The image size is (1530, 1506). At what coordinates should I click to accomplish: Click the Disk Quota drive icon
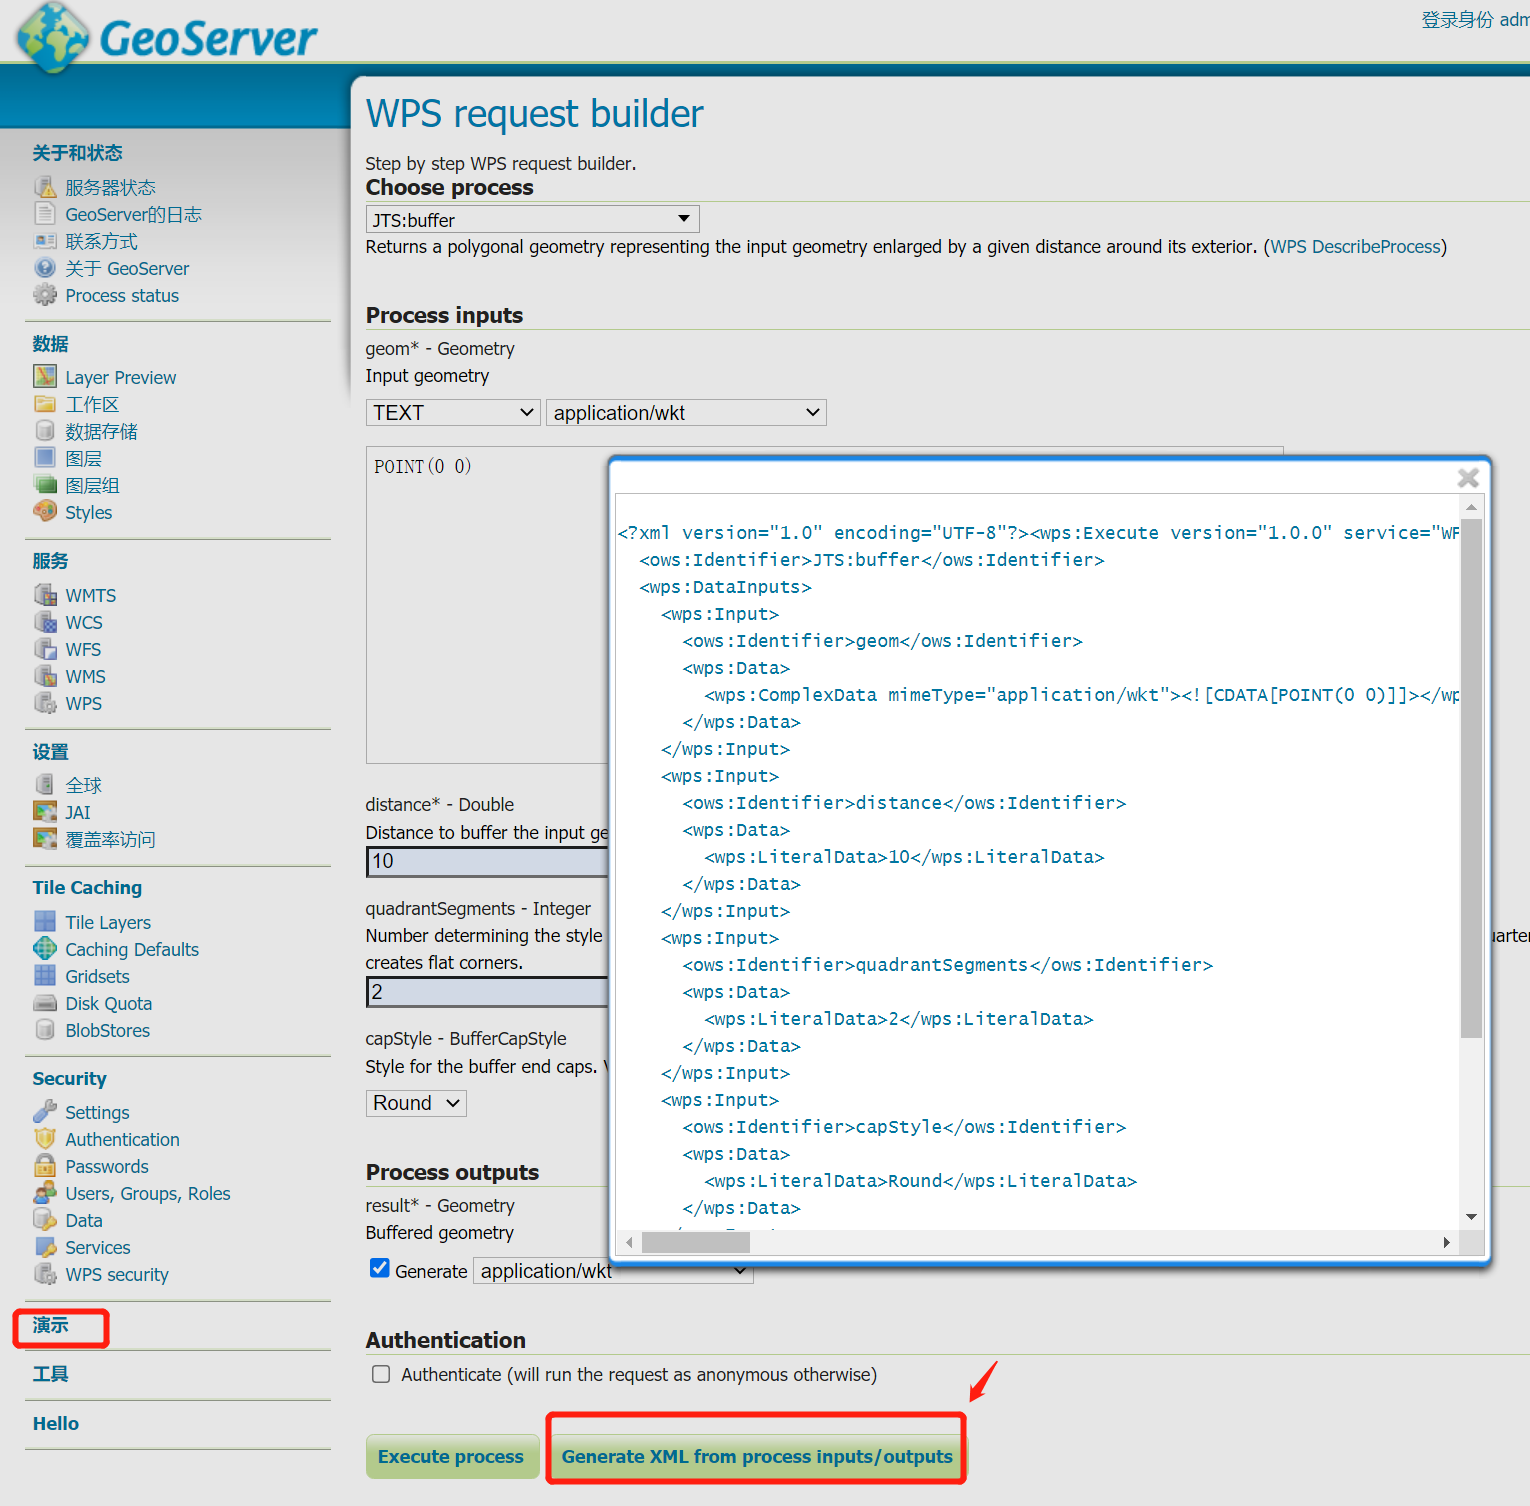(45, 1003)
